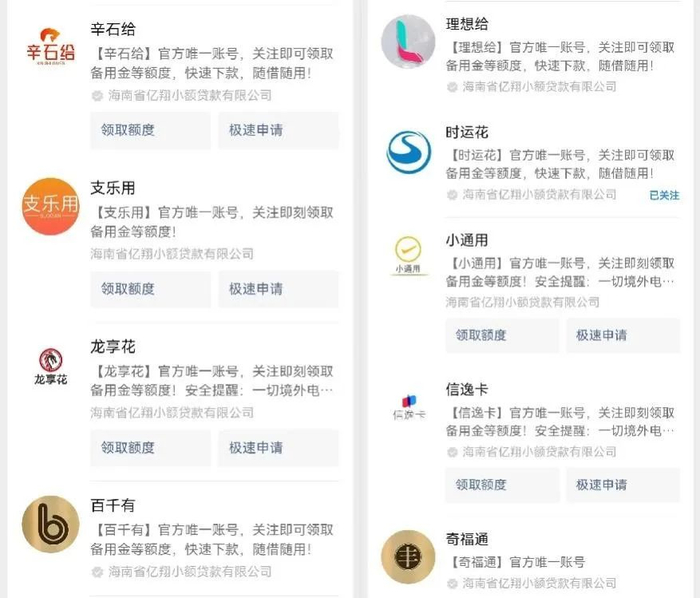Image resolution: width=700 pixels, height=598 pixels.
Task: Click 领取额度 under 辛石给
Action: (150, 130)
